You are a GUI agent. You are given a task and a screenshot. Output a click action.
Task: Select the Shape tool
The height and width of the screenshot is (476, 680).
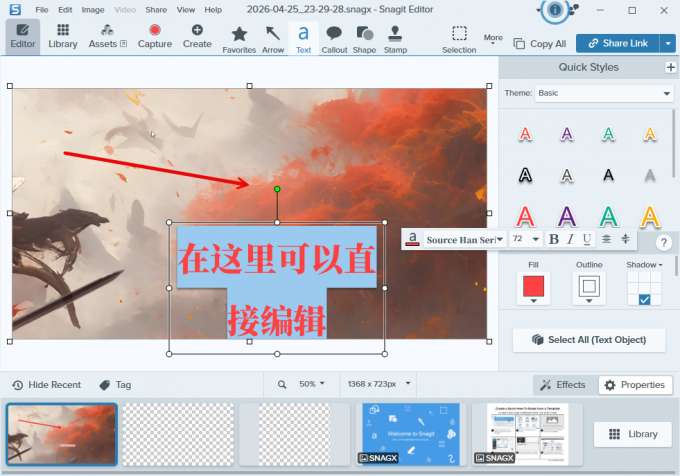364,39
